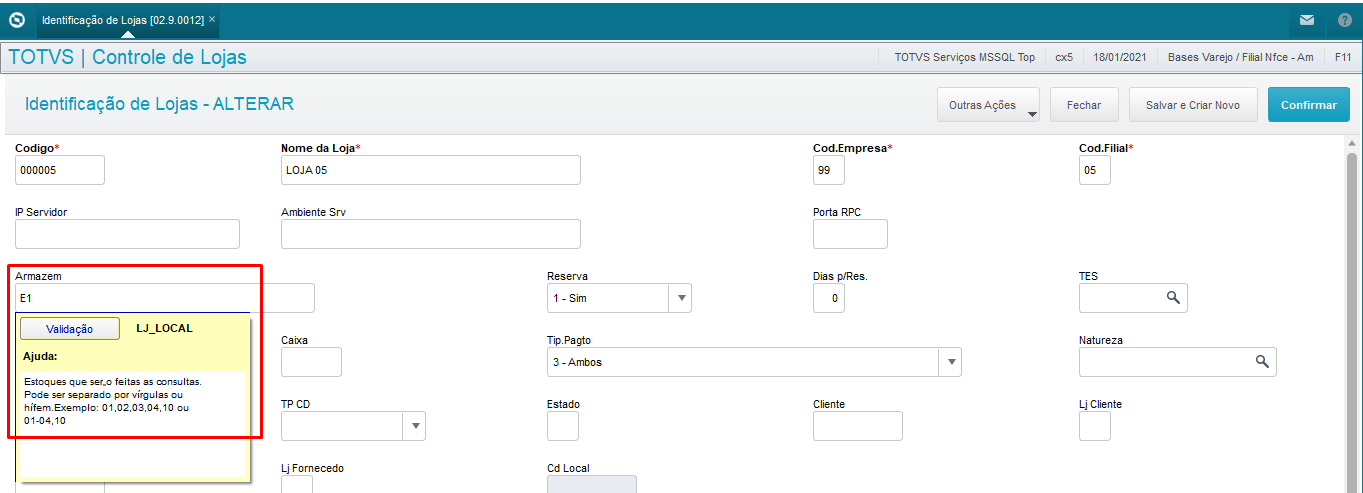Viewport: 1363px width, 493px height.
Task: Open the Outras Ações dropdown button
Action: pyautogui.click(x=989, y=105)
